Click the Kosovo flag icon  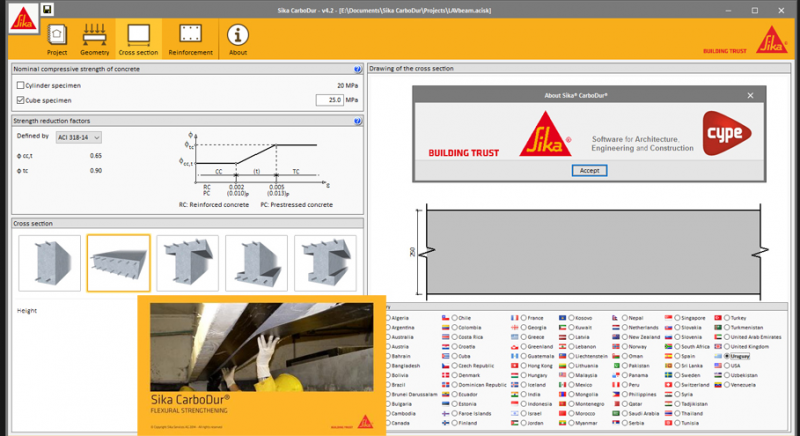[562, 318]
